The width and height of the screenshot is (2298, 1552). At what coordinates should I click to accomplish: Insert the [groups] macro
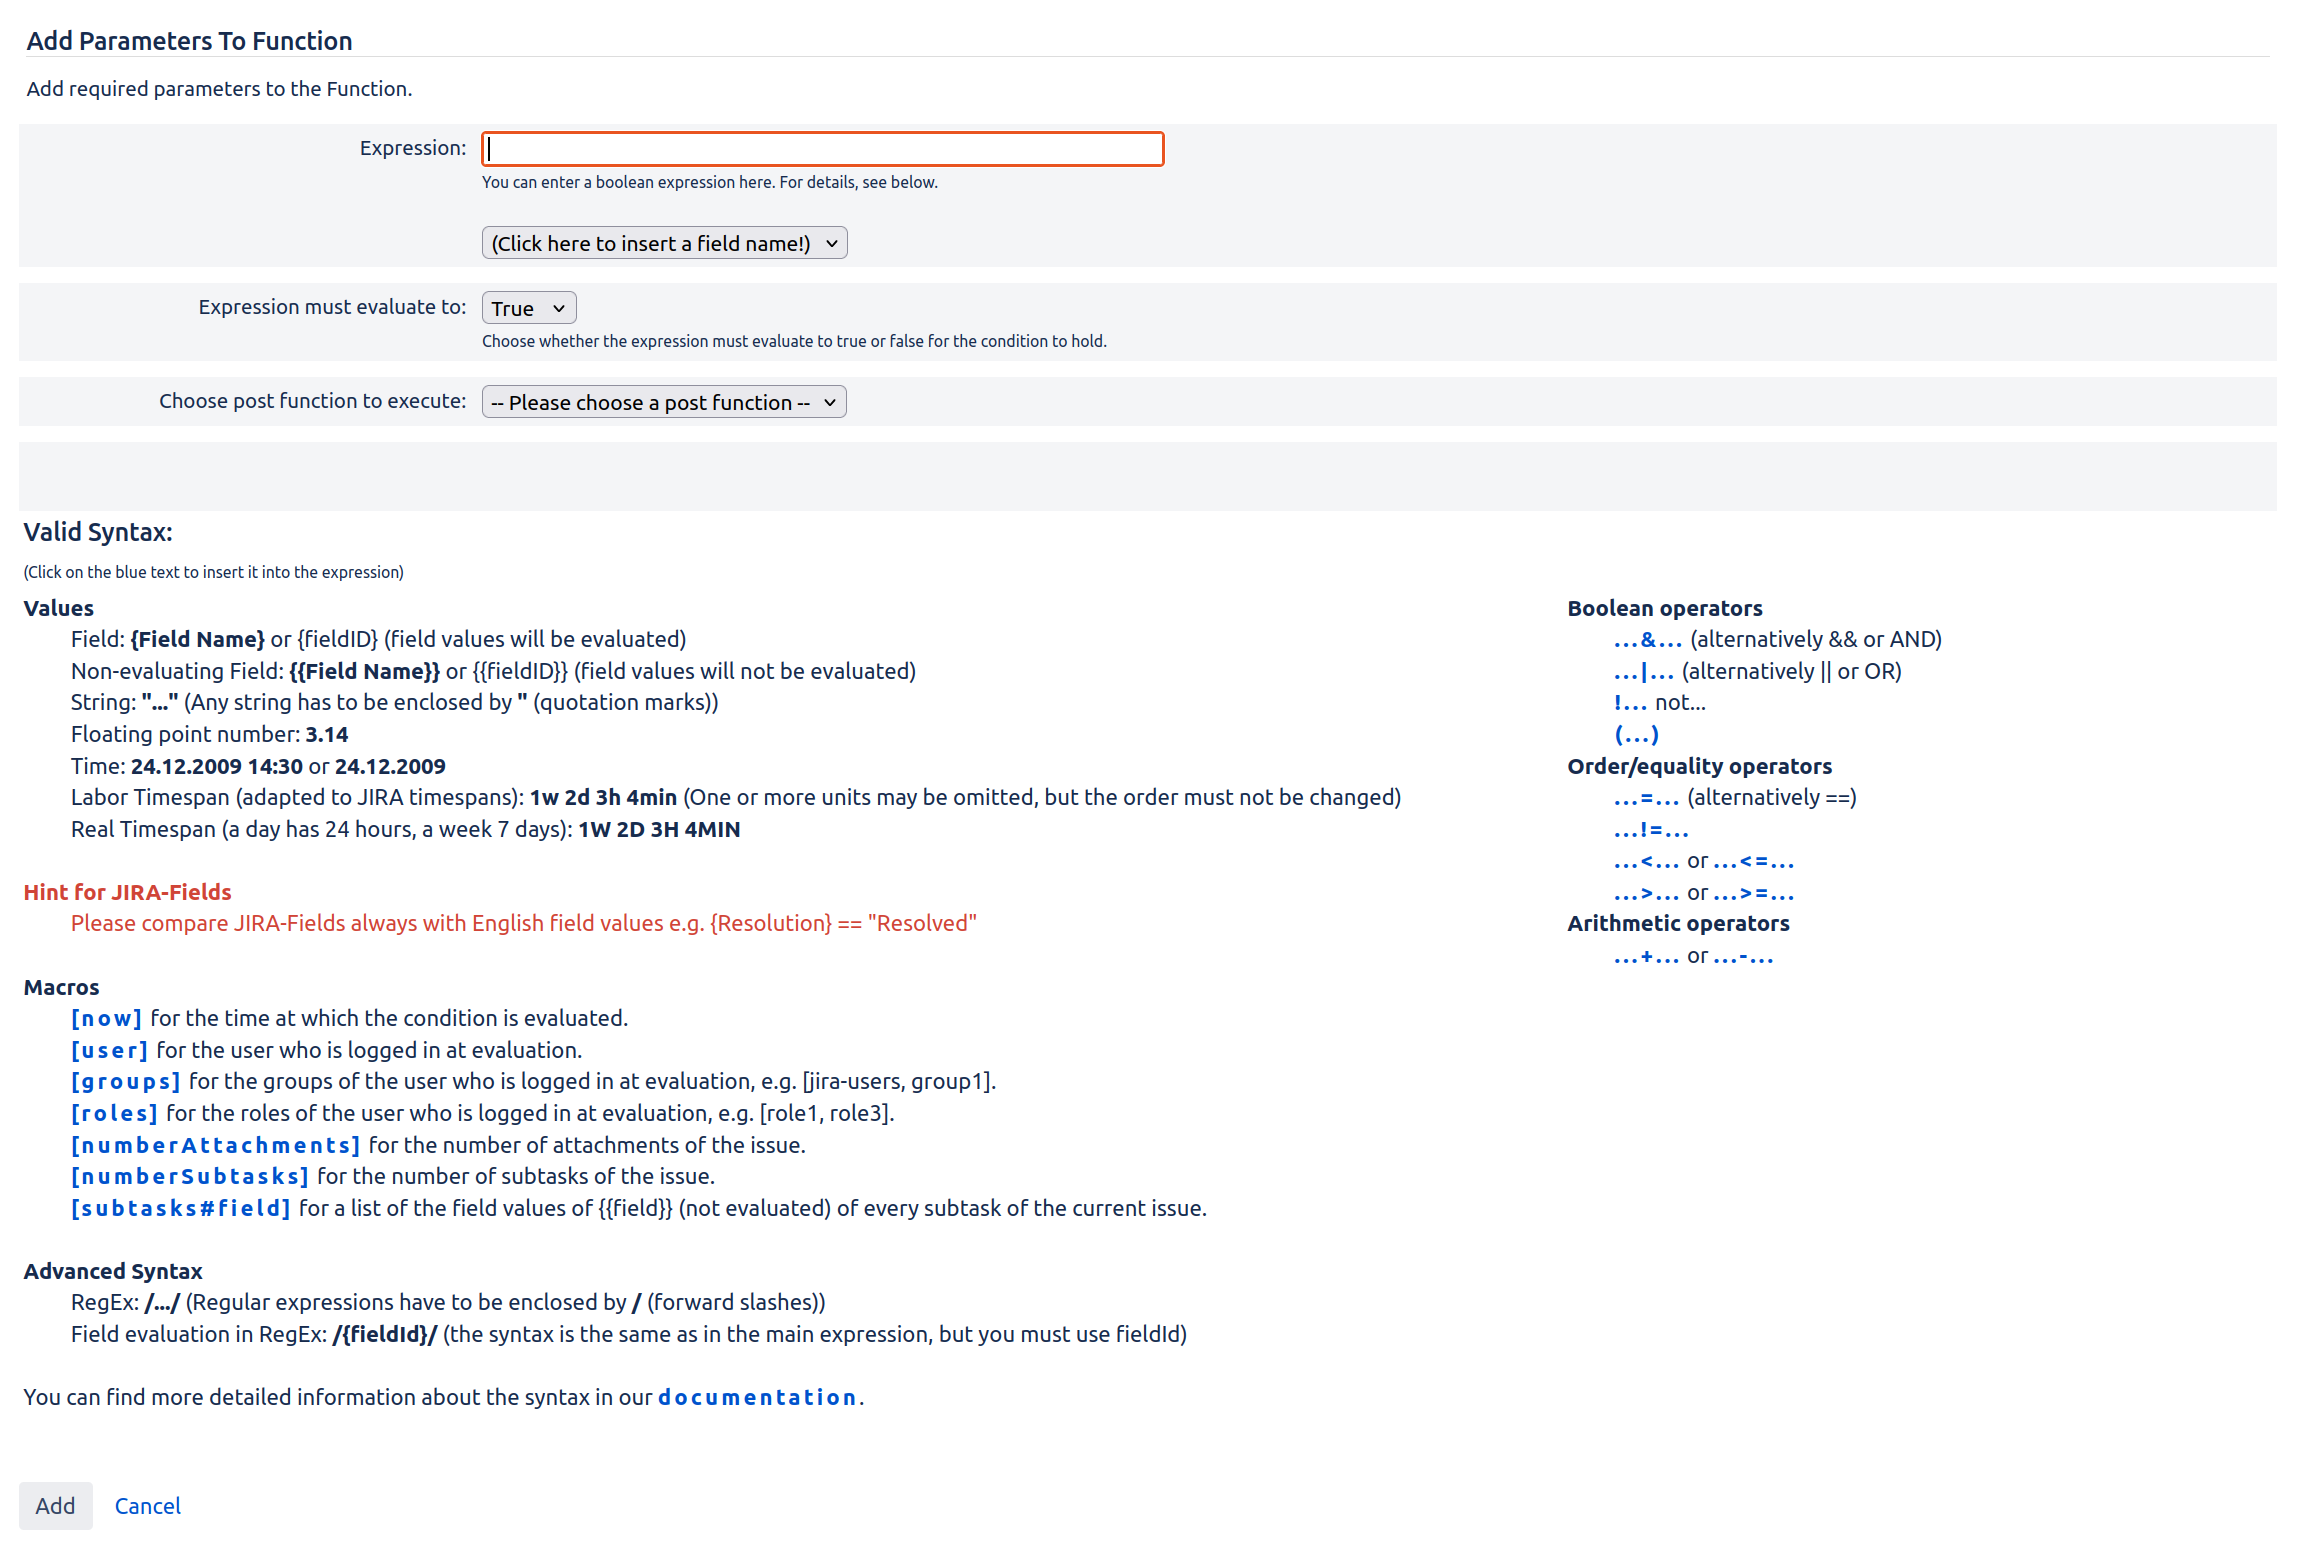(x=126, y=1081)
